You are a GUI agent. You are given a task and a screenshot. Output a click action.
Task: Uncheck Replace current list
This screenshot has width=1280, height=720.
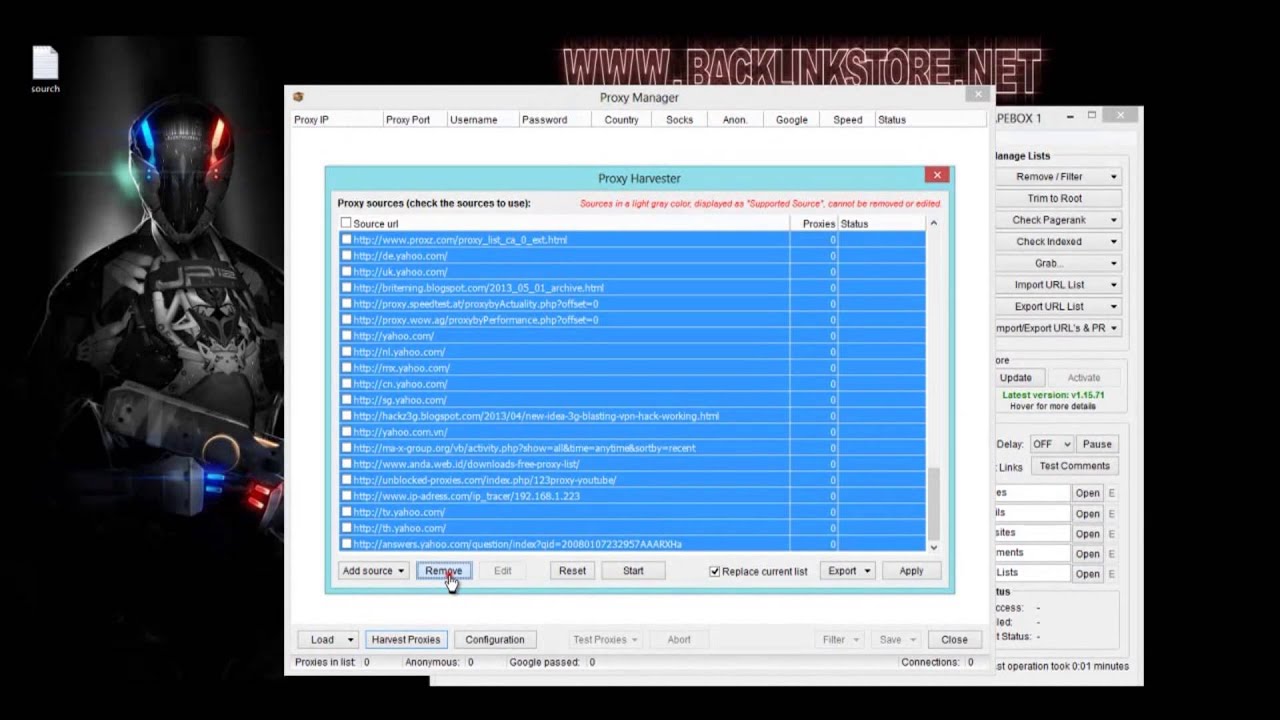coord(714,571)
